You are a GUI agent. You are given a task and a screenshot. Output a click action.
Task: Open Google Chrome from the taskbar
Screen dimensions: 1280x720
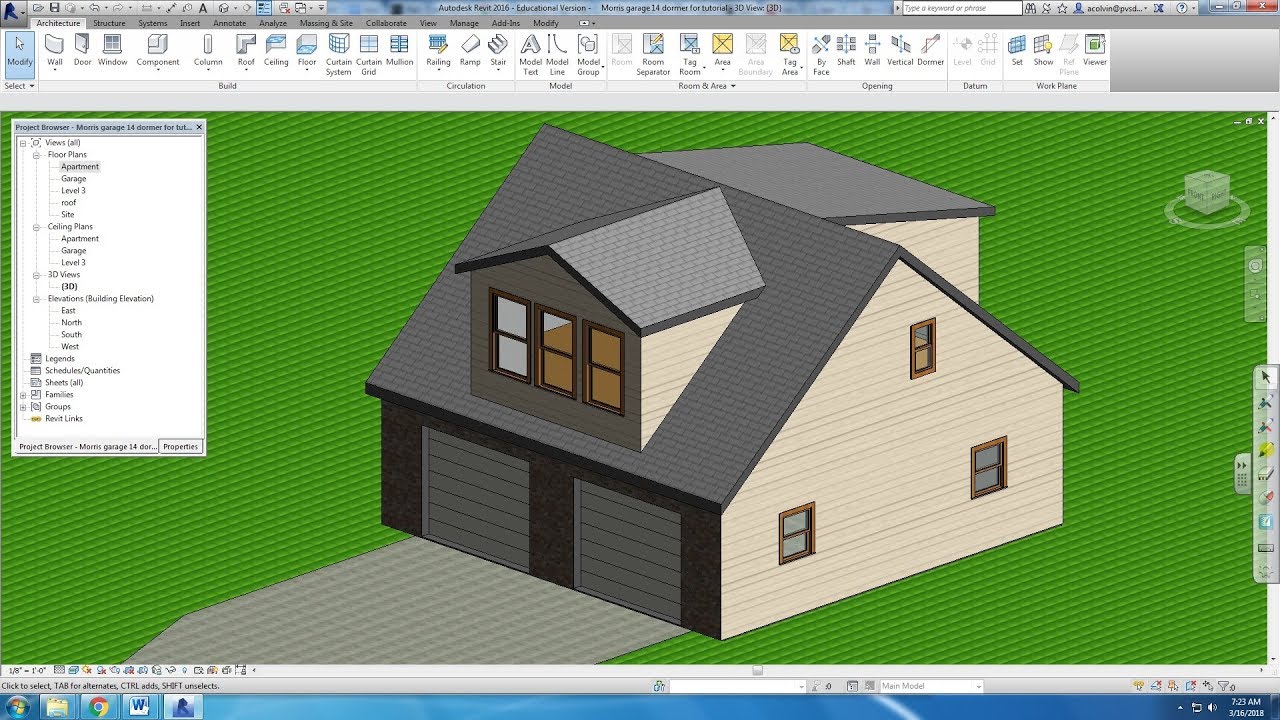[98, 708]
